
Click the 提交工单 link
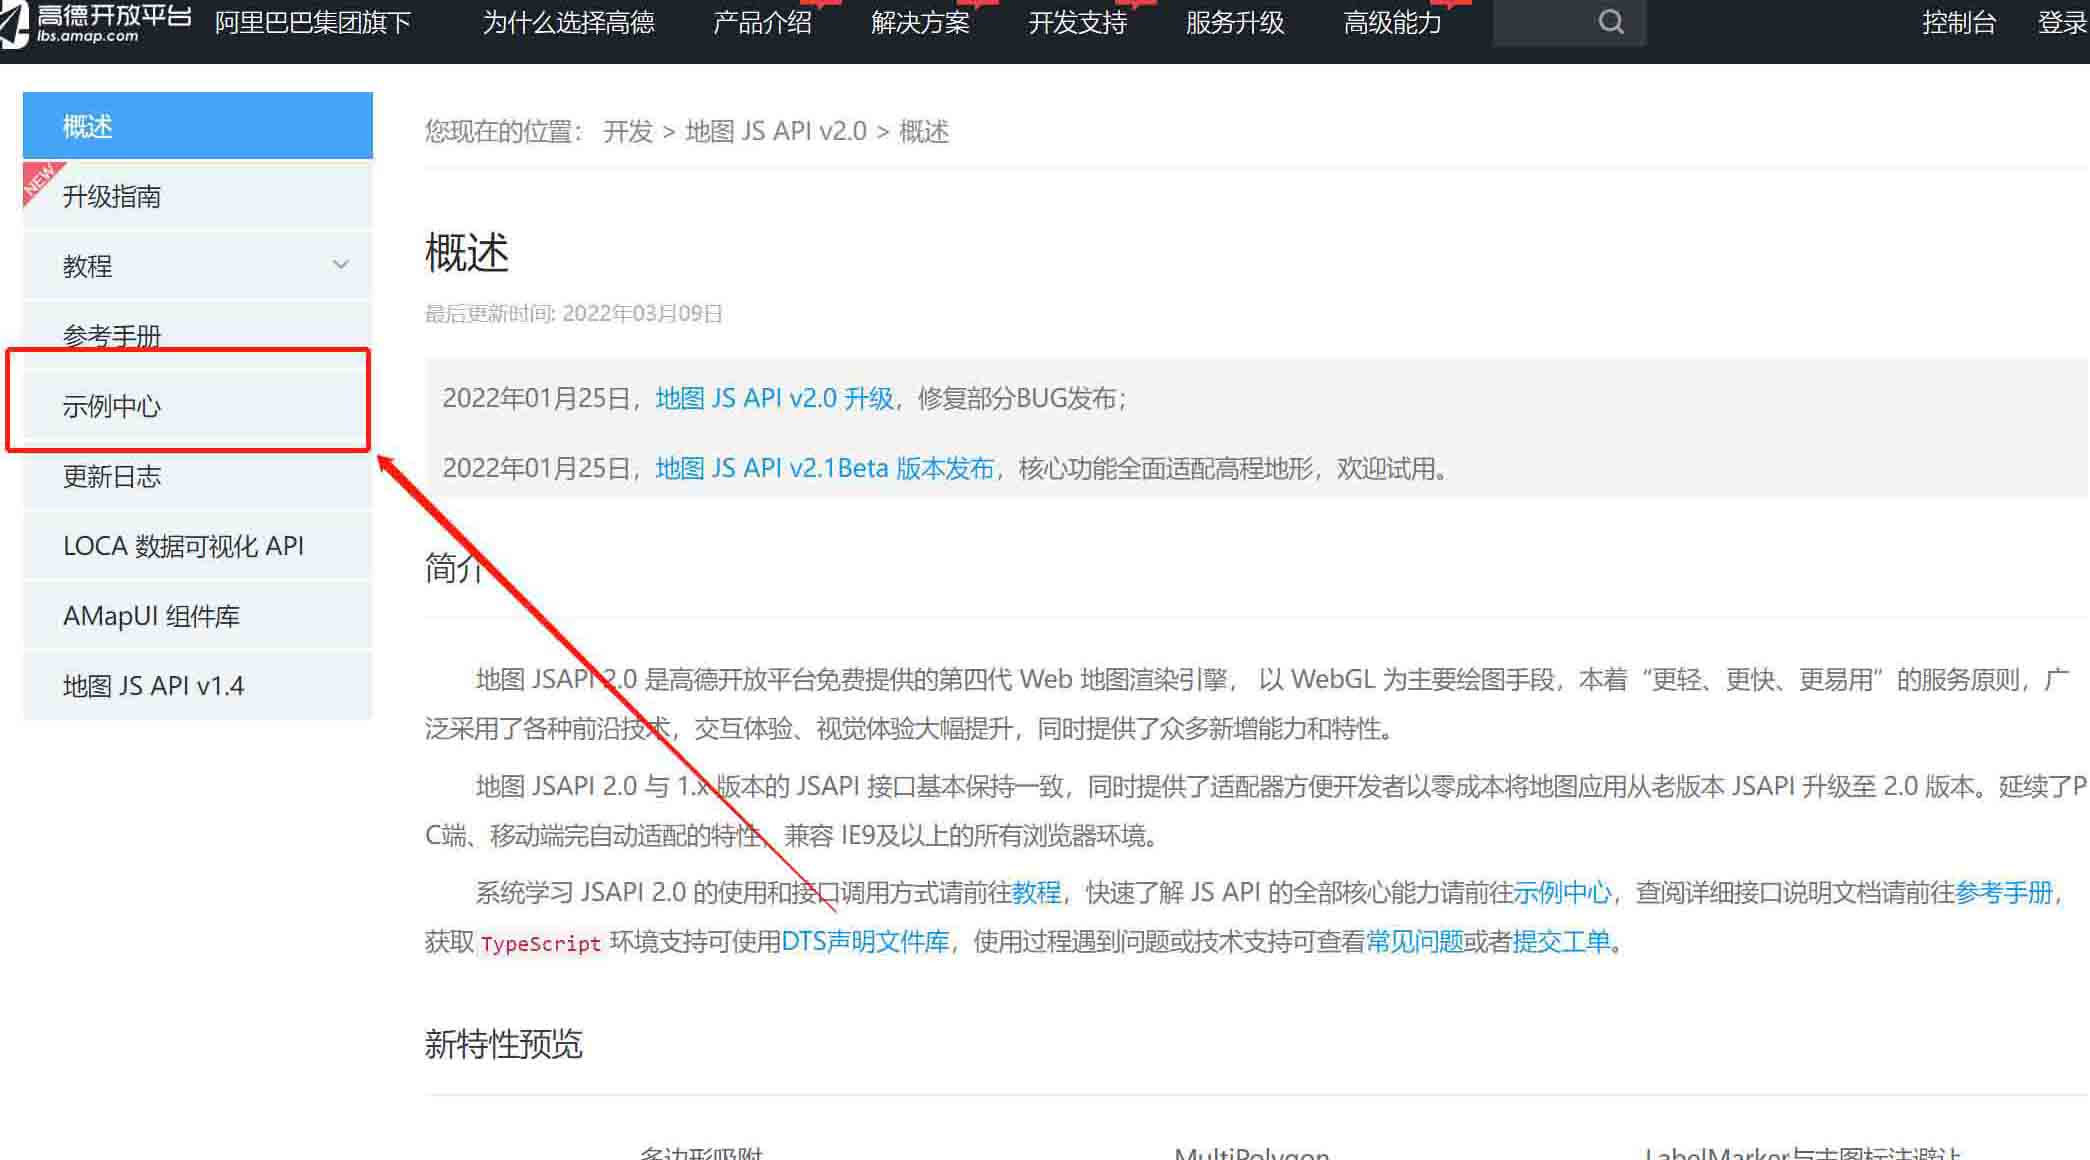coord(1561,941)
